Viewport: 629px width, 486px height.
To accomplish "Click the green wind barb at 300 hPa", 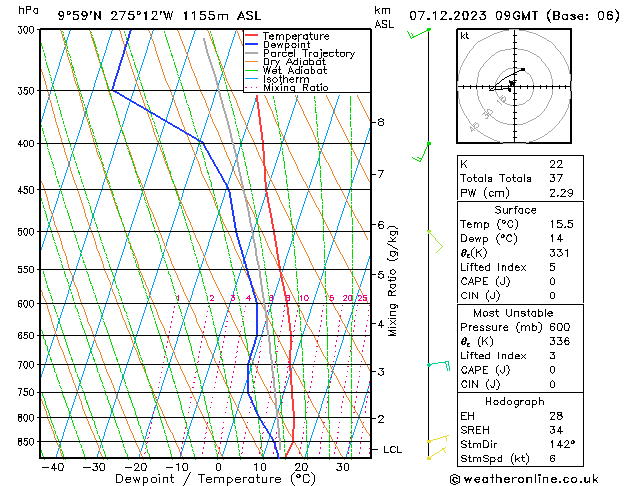I will [x=418, y=35].
